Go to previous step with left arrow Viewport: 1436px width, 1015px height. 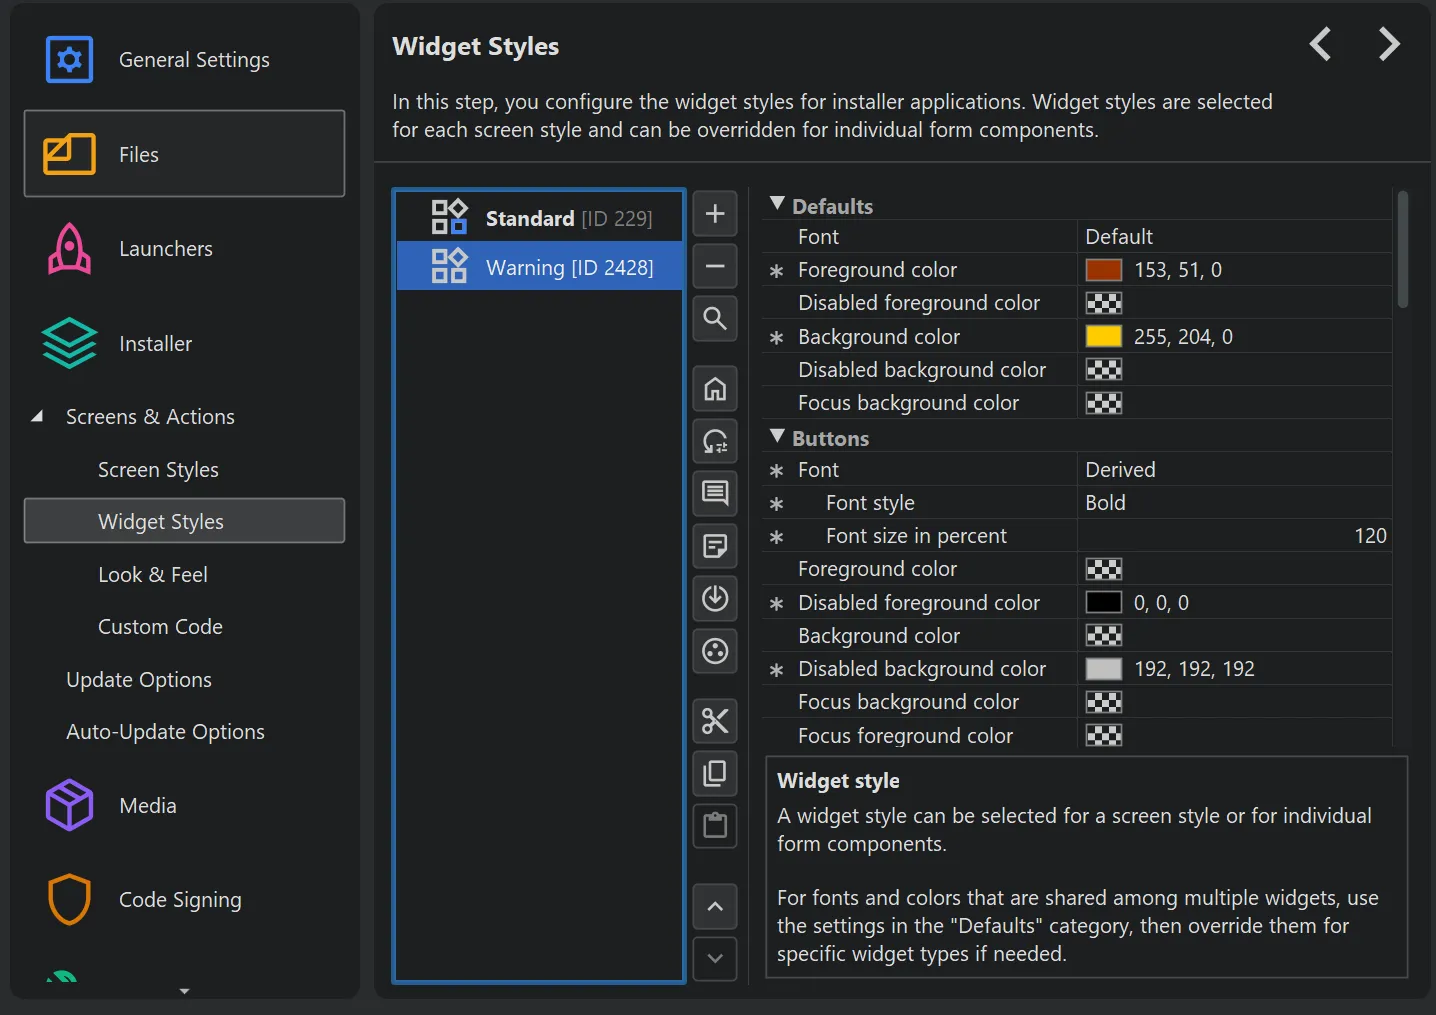pos(1320,45)
